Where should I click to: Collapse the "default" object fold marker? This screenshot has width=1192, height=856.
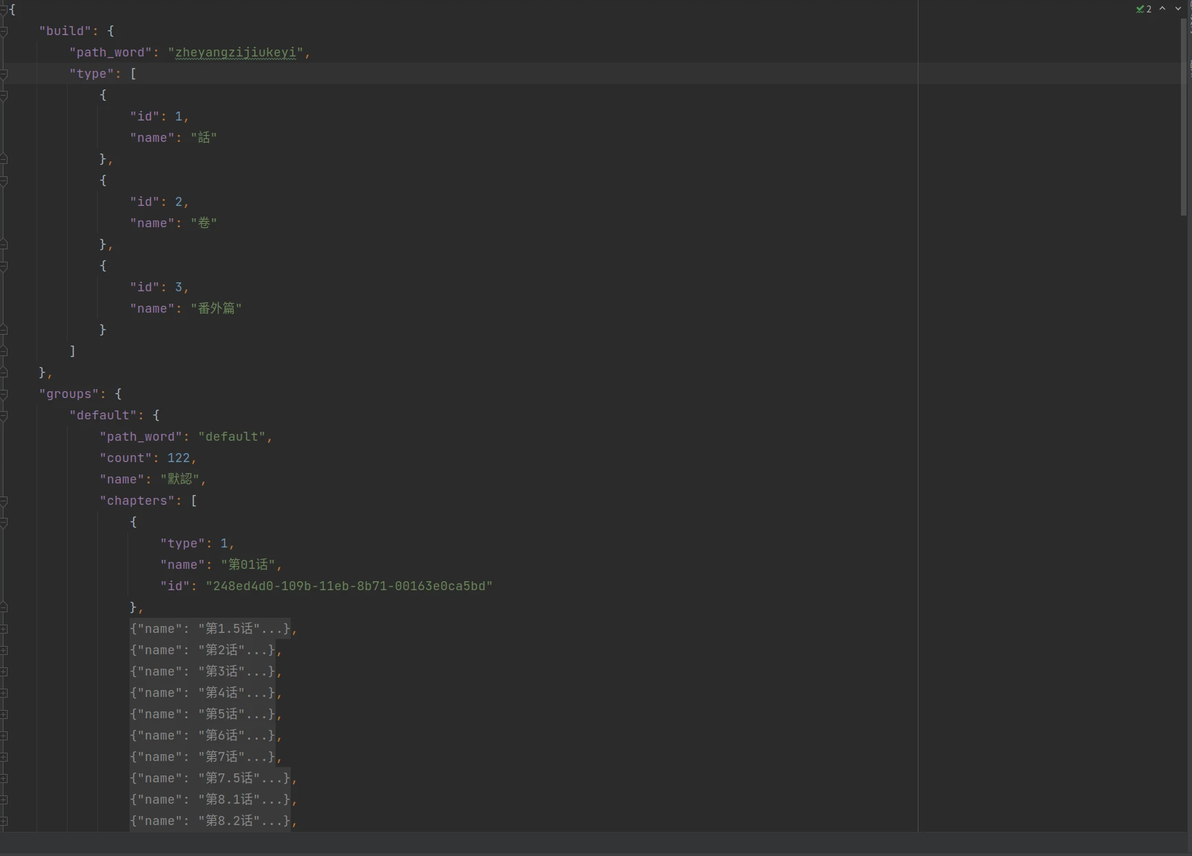pyautogui.click(x=4, y=415)
